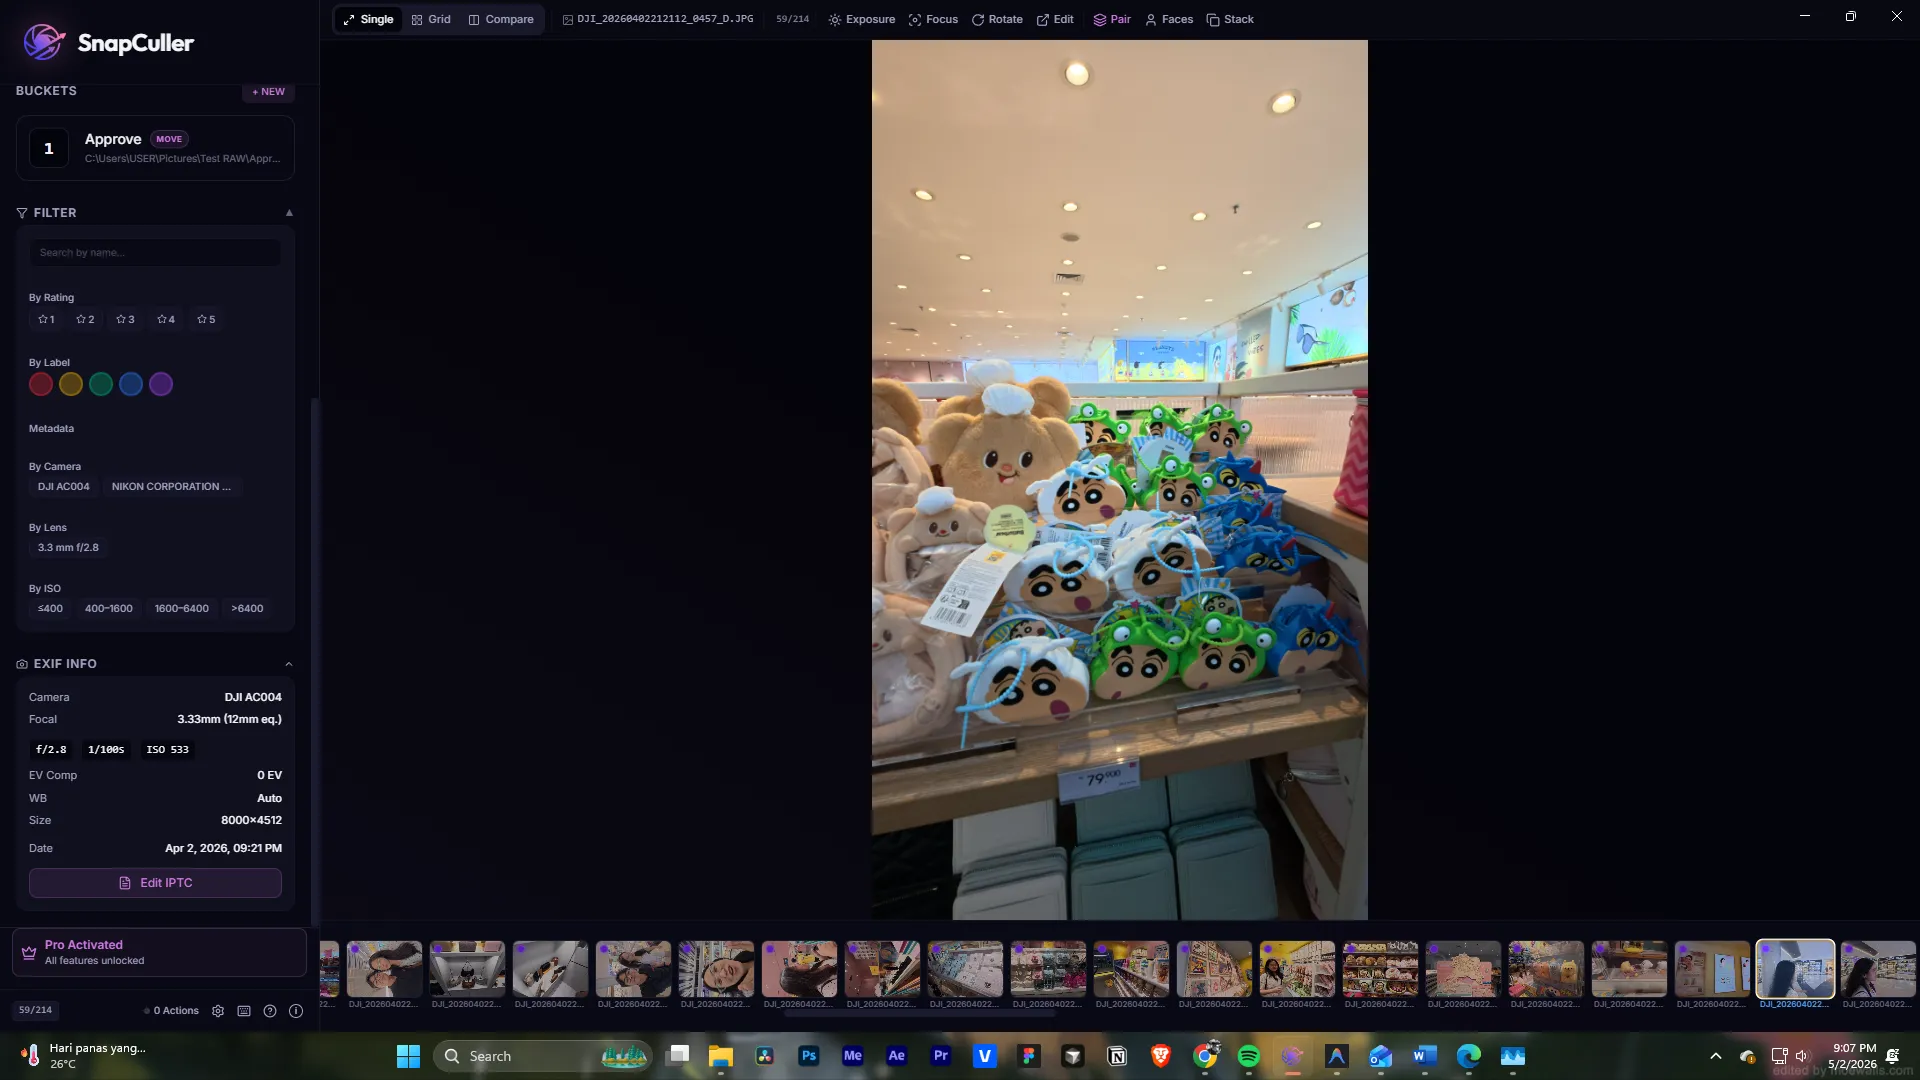Open File Explorer from the taskbar
1920x1080 pixels.
point(721,1056)
